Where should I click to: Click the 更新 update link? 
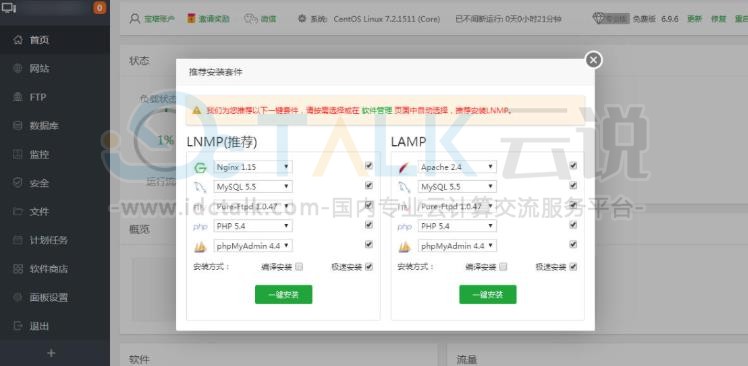pos(694,19)
